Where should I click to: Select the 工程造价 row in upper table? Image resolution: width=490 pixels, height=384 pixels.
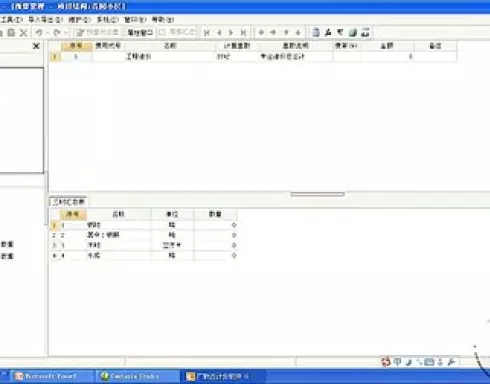click(x=253, y=57)
